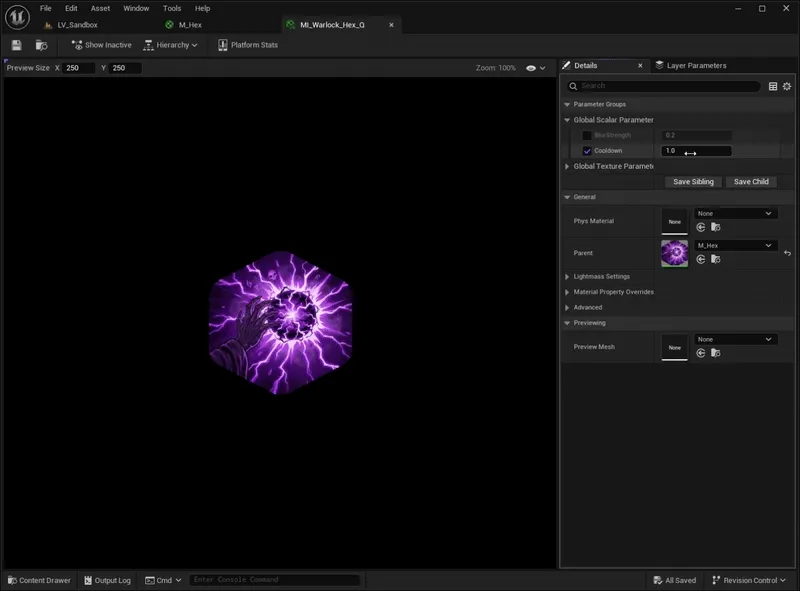The image size is (800, 591).
Task: Toggle viewport visibility eye options
Action: (535, 68)
